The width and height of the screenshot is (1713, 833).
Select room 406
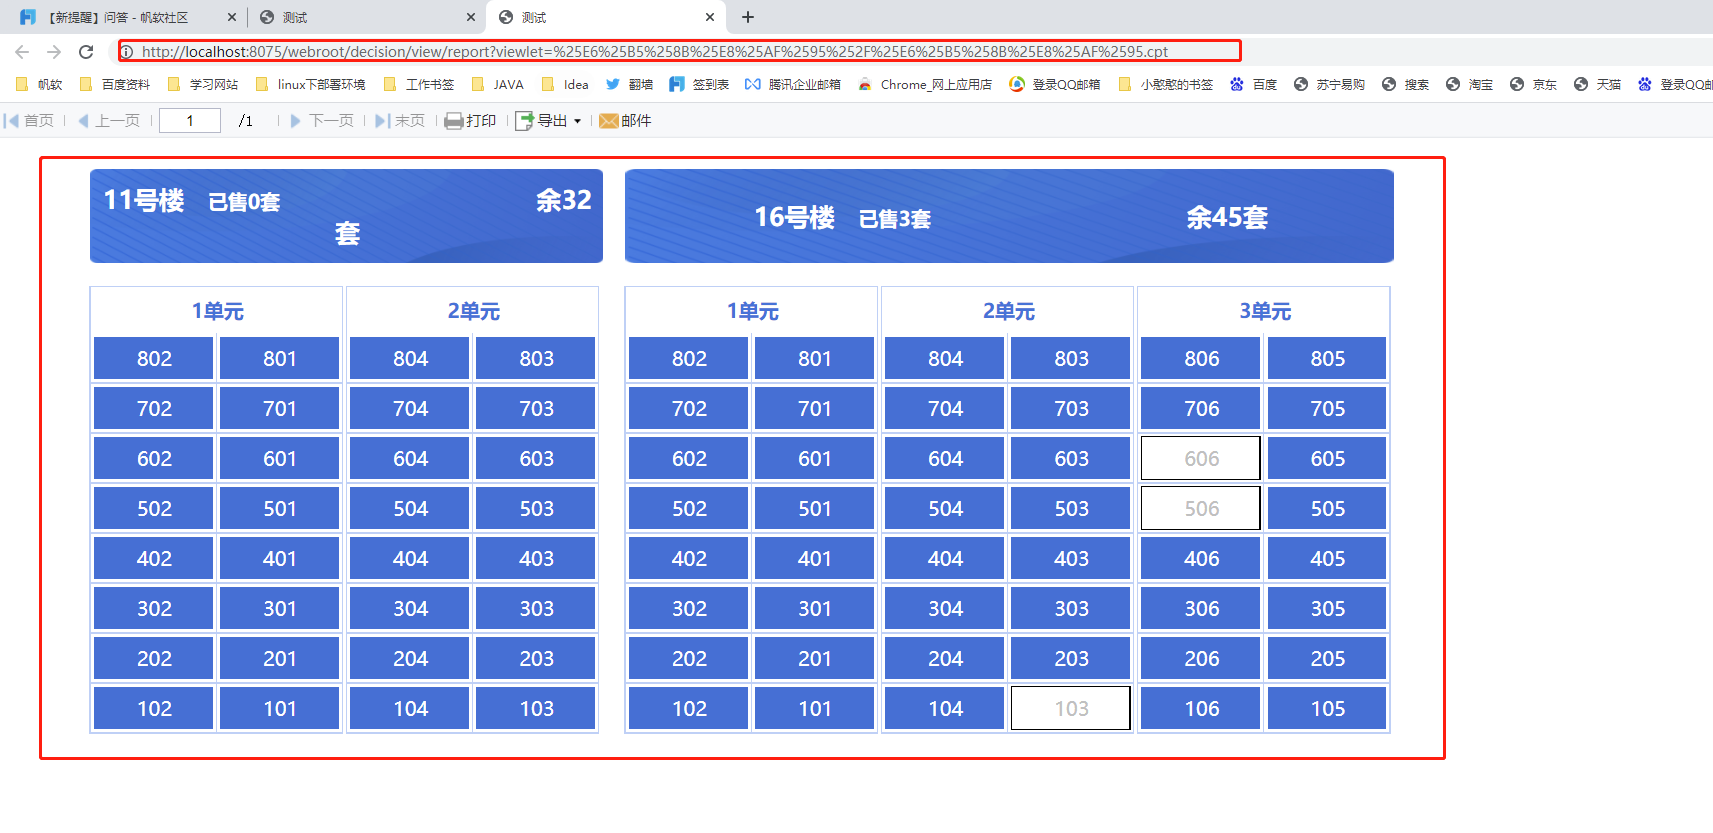(1201, 559)
